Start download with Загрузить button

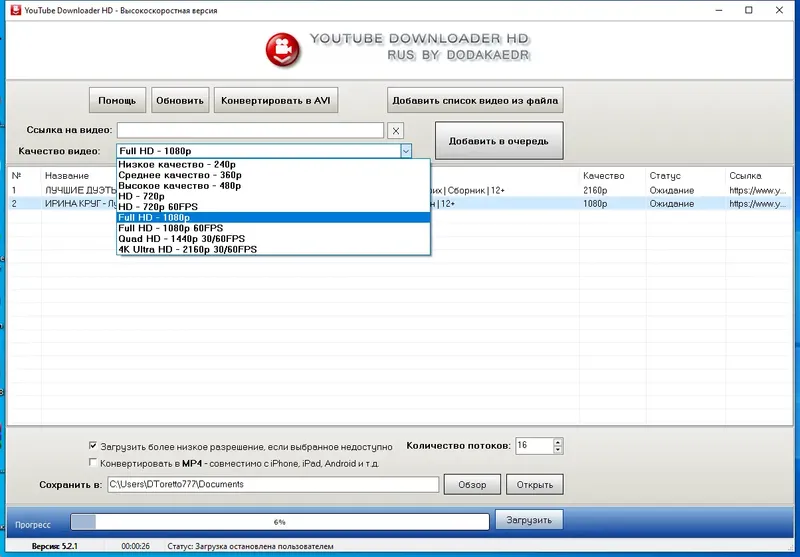coord(529,520)
